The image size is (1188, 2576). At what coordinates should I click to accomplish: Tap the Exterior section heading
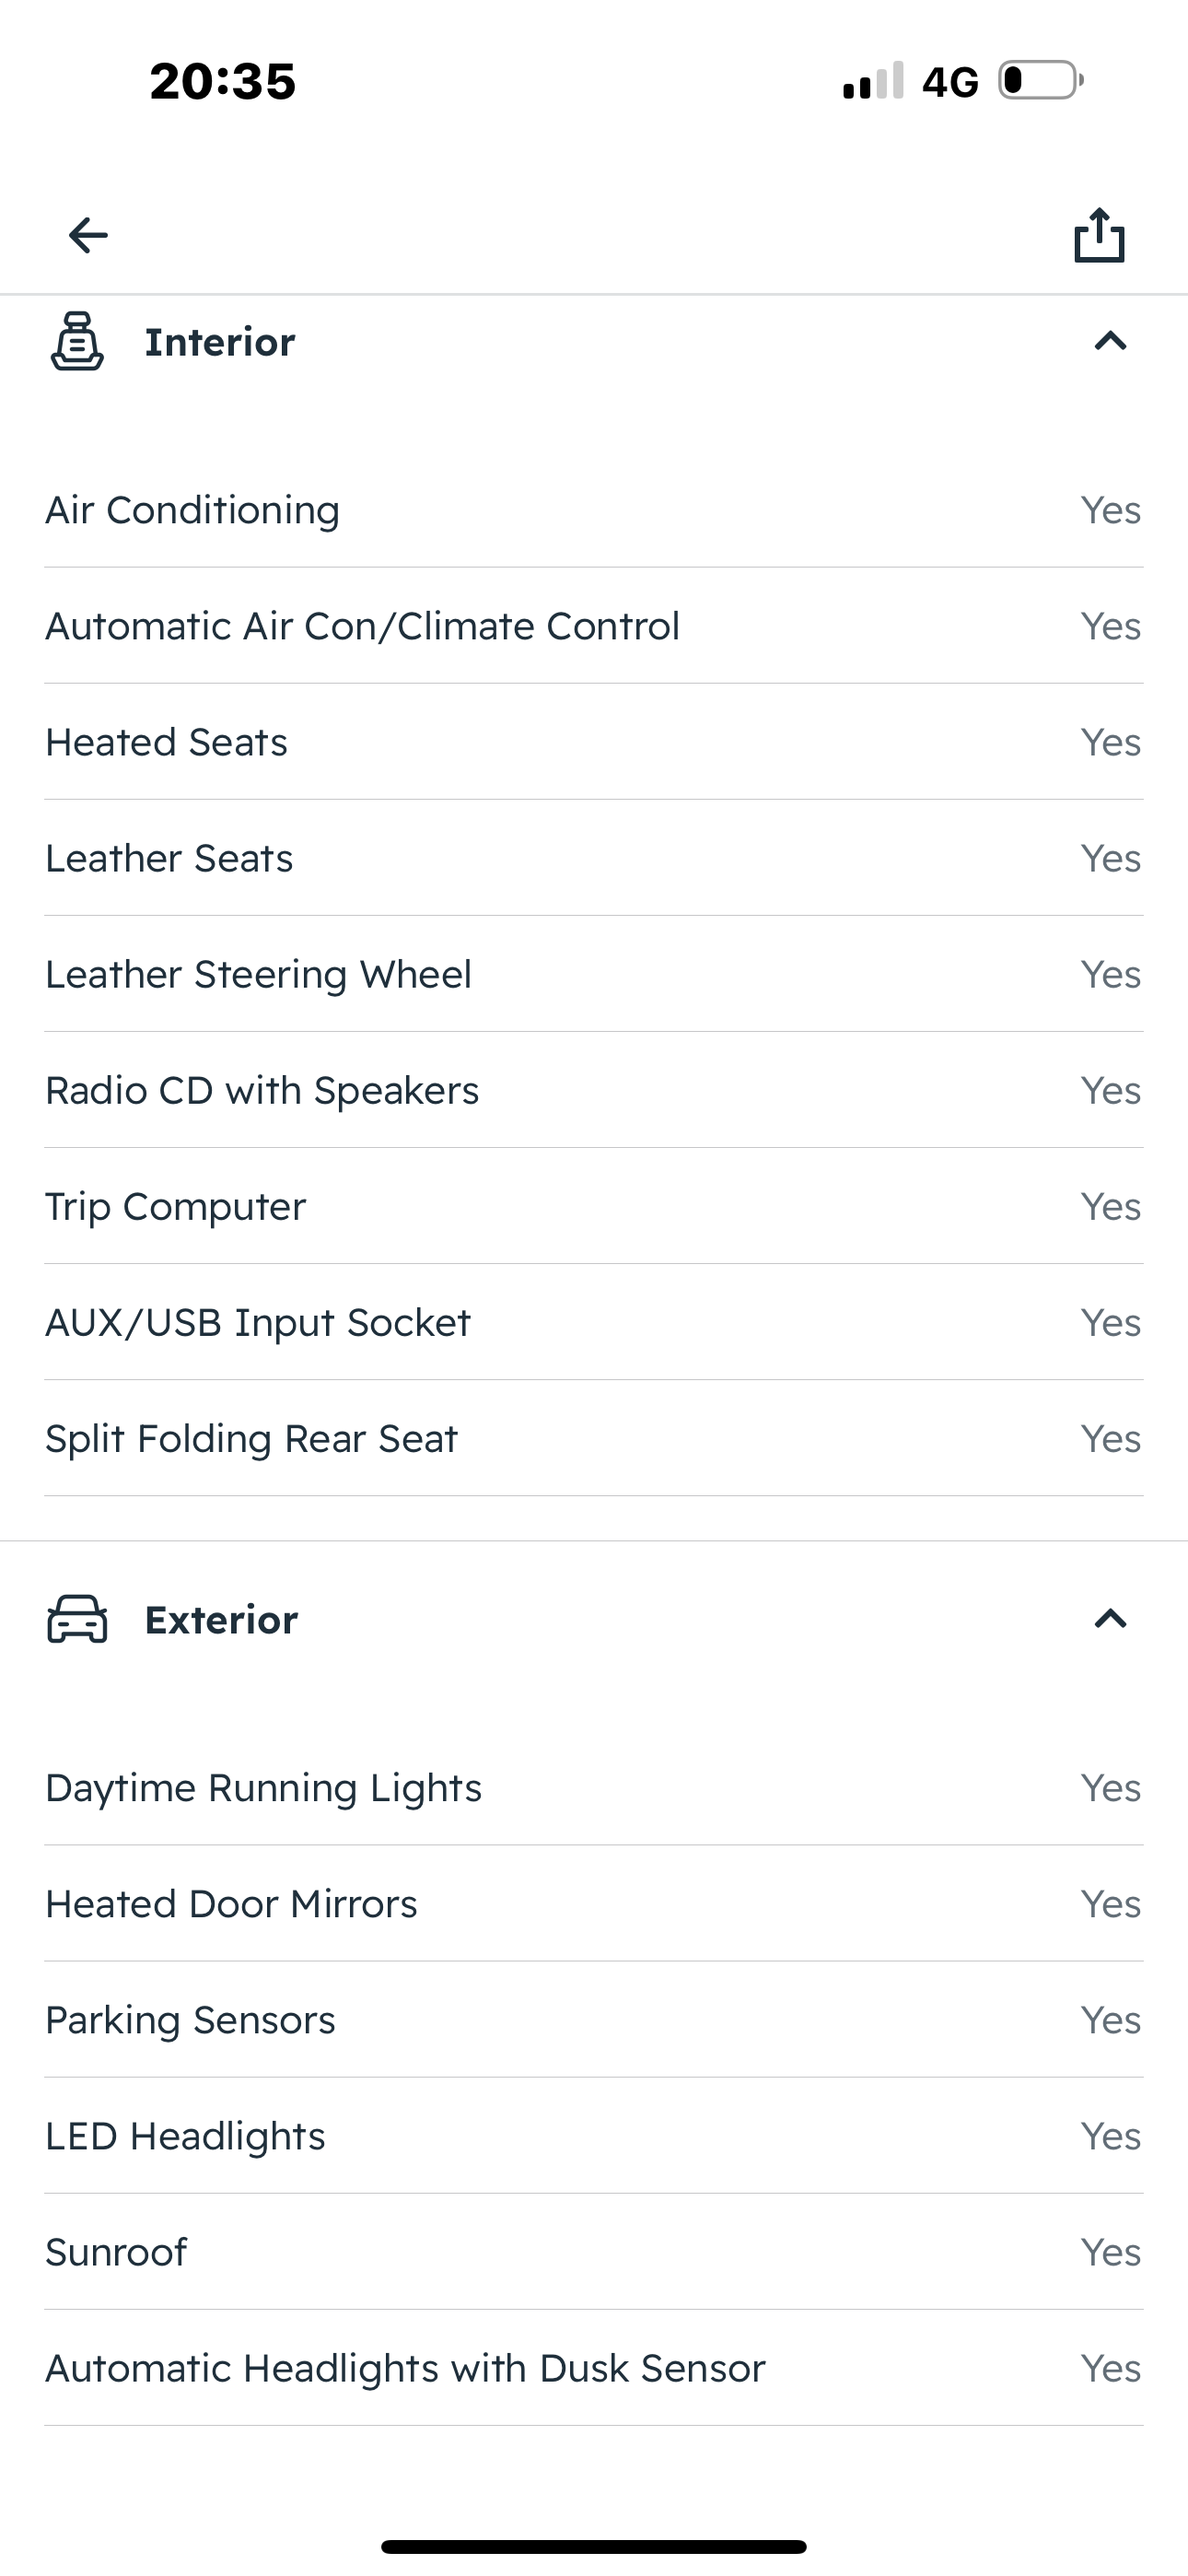(x=221, y=1619)
